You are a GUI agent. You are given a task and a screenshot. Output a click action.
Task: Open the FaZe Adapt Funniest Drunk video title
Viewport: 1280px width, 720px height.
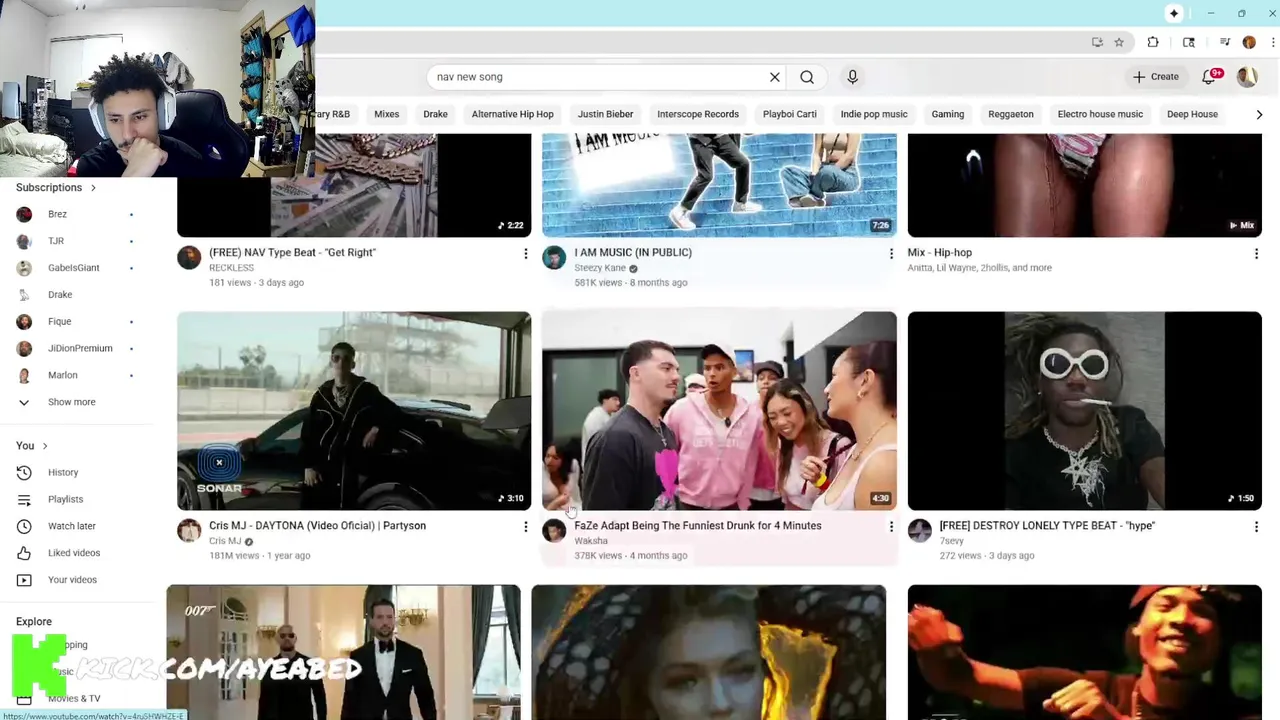coord(698,526)
